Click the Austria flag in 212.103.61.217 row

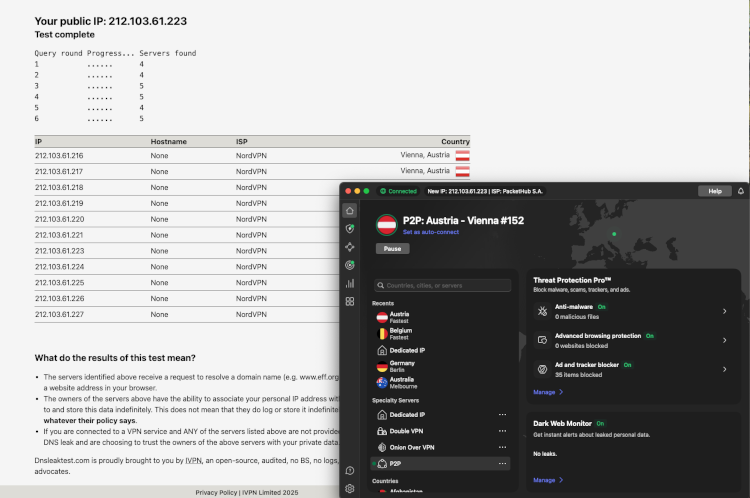point(463,171)
